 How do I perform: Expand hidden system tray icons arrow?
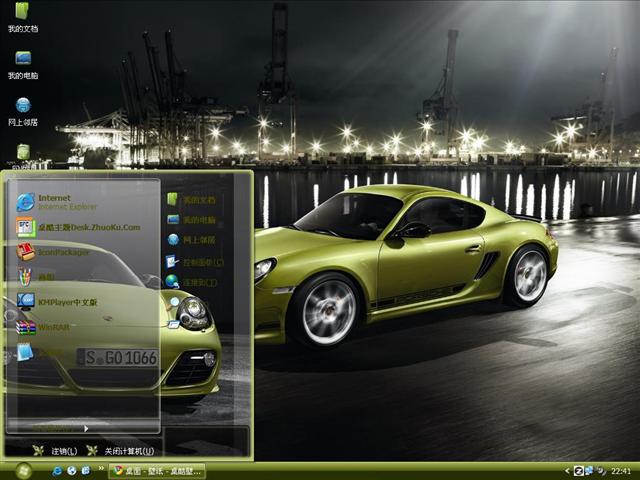(566, 470)
